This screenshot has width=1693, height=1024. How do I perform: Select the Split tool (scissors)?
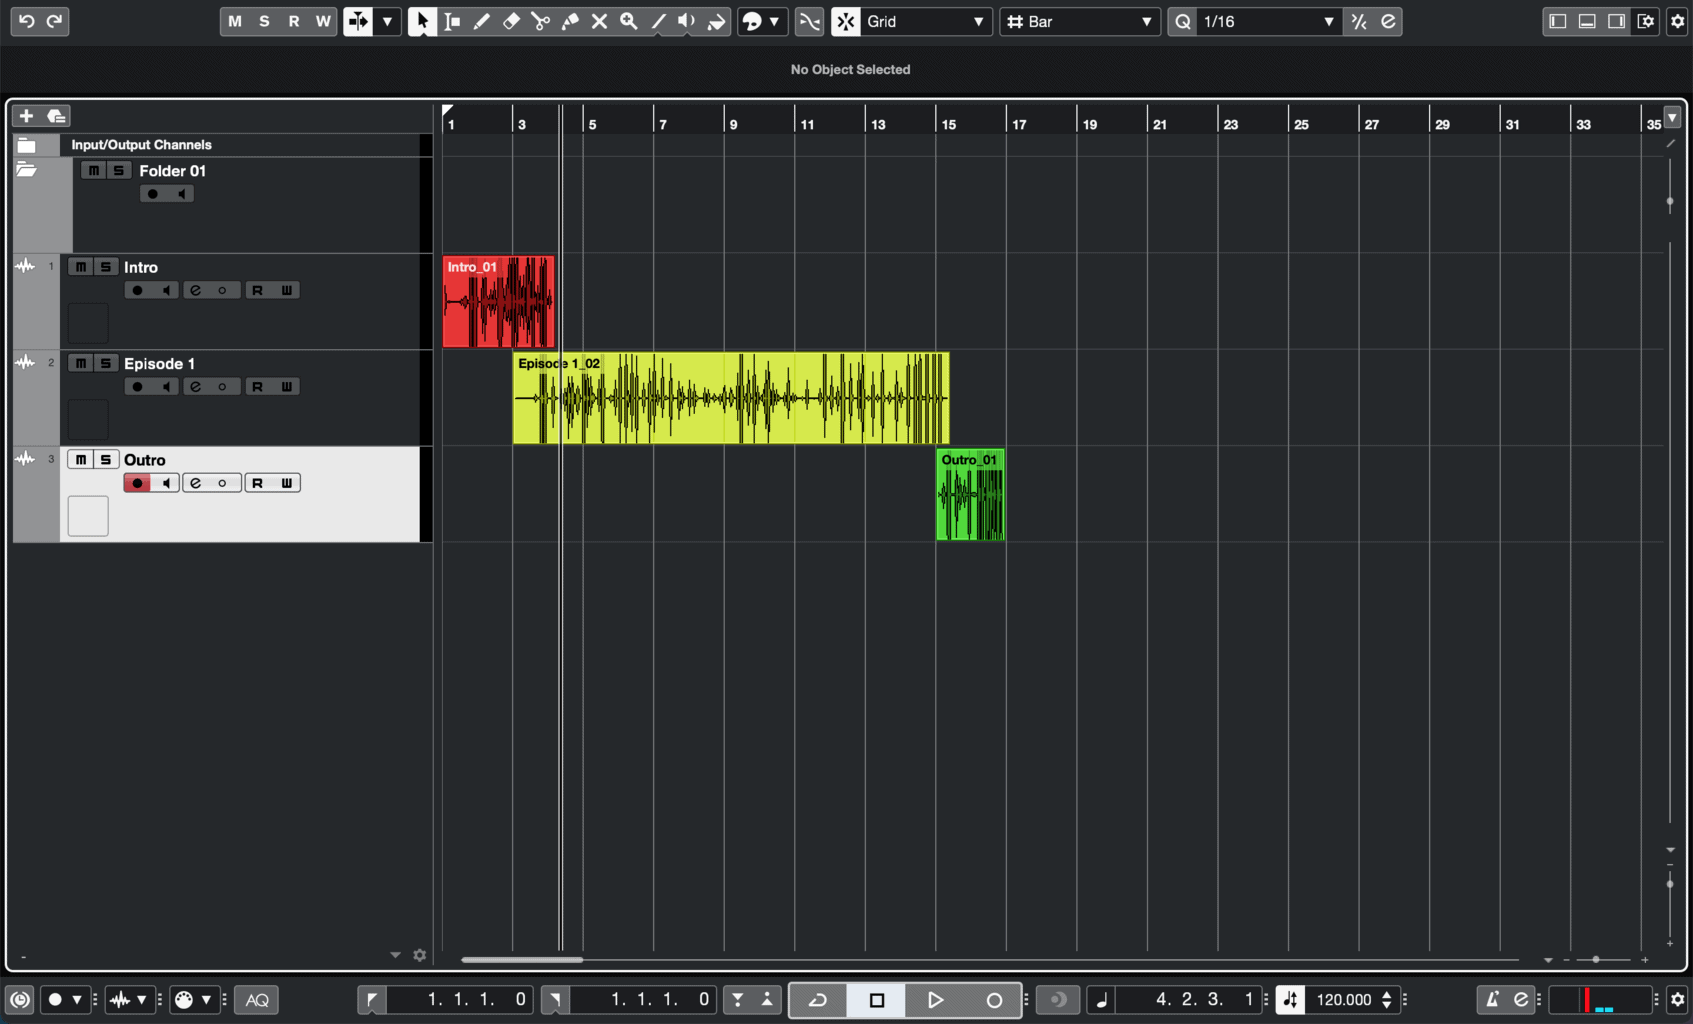point(540,21)
